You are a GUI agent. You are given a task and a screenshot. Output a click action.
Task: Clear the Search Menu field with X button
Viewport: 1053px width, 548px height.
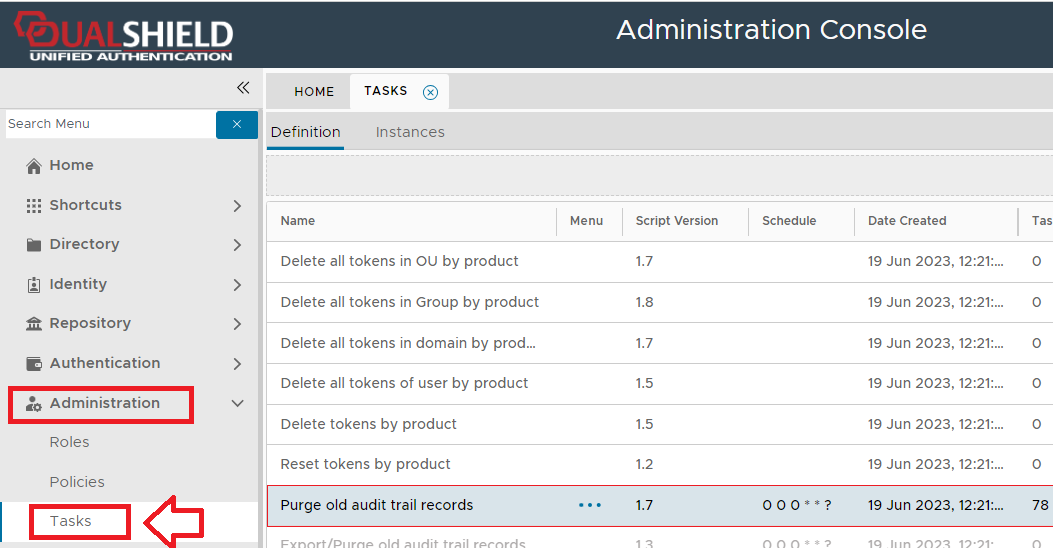[237, 124]
